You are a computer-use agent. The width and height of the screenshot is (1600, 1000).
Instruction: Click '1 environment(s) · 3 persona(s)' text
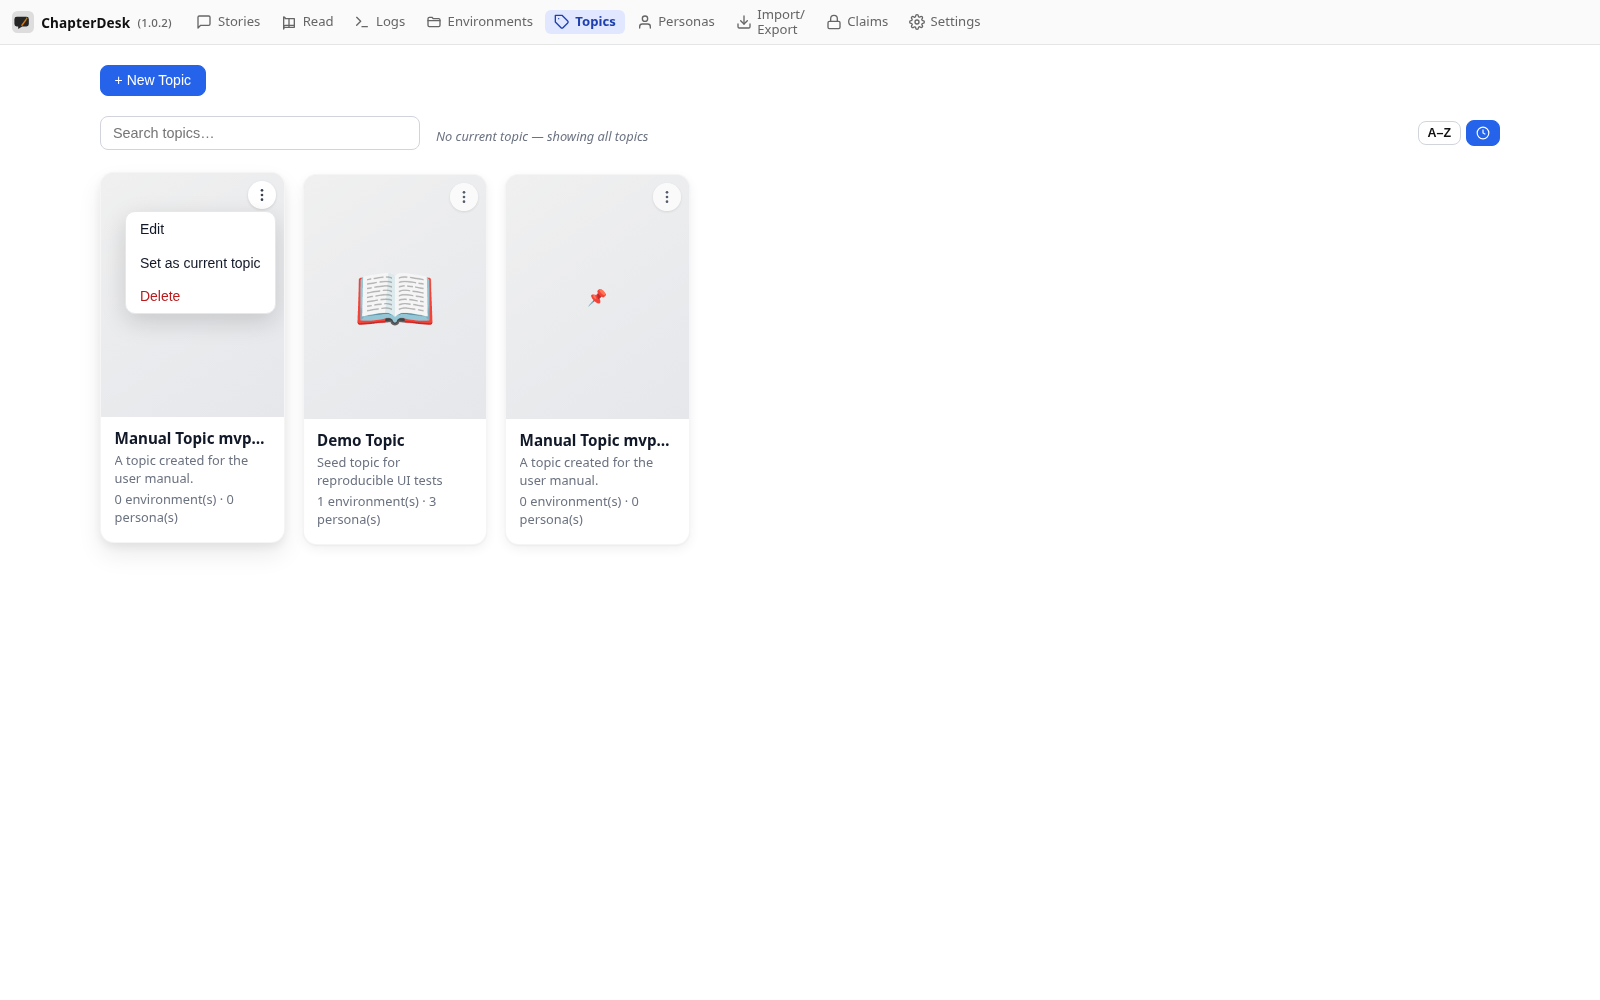(x=377, y=511)
